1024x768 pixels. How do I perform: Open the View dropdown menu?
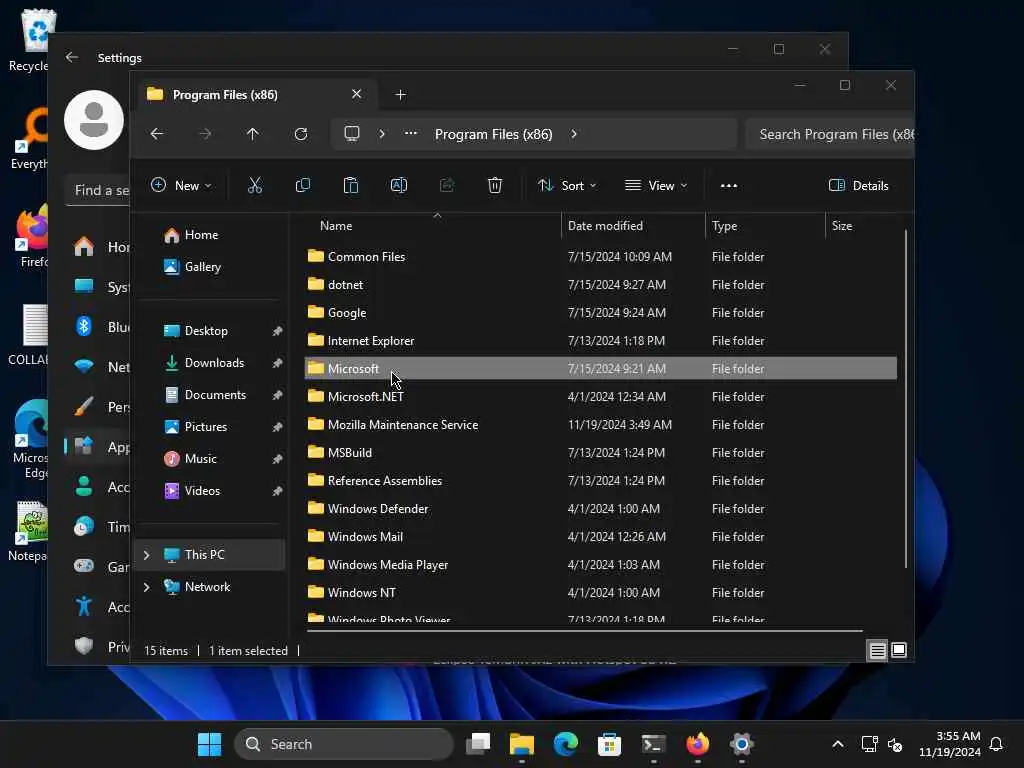tap(656, 185)
